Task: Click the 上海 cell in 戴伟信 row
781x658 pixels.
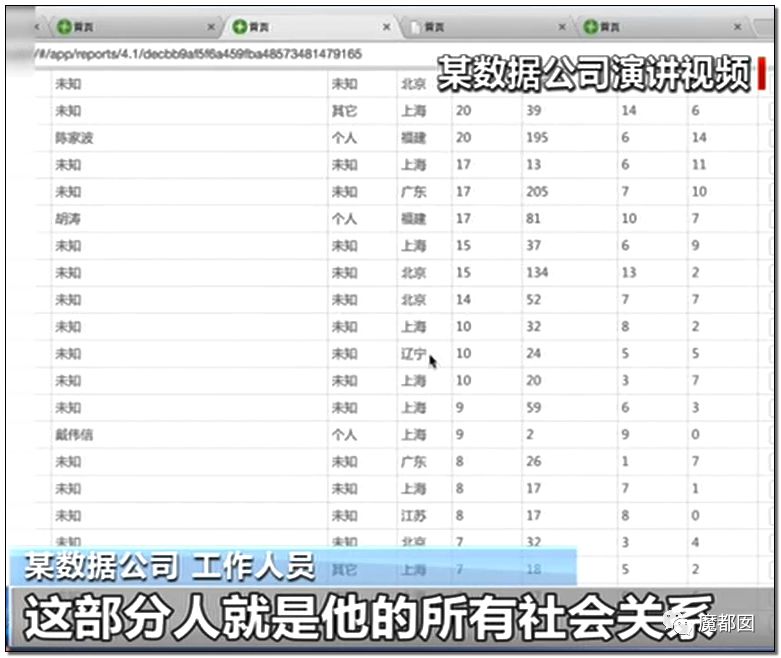Action: pos(414,435)
